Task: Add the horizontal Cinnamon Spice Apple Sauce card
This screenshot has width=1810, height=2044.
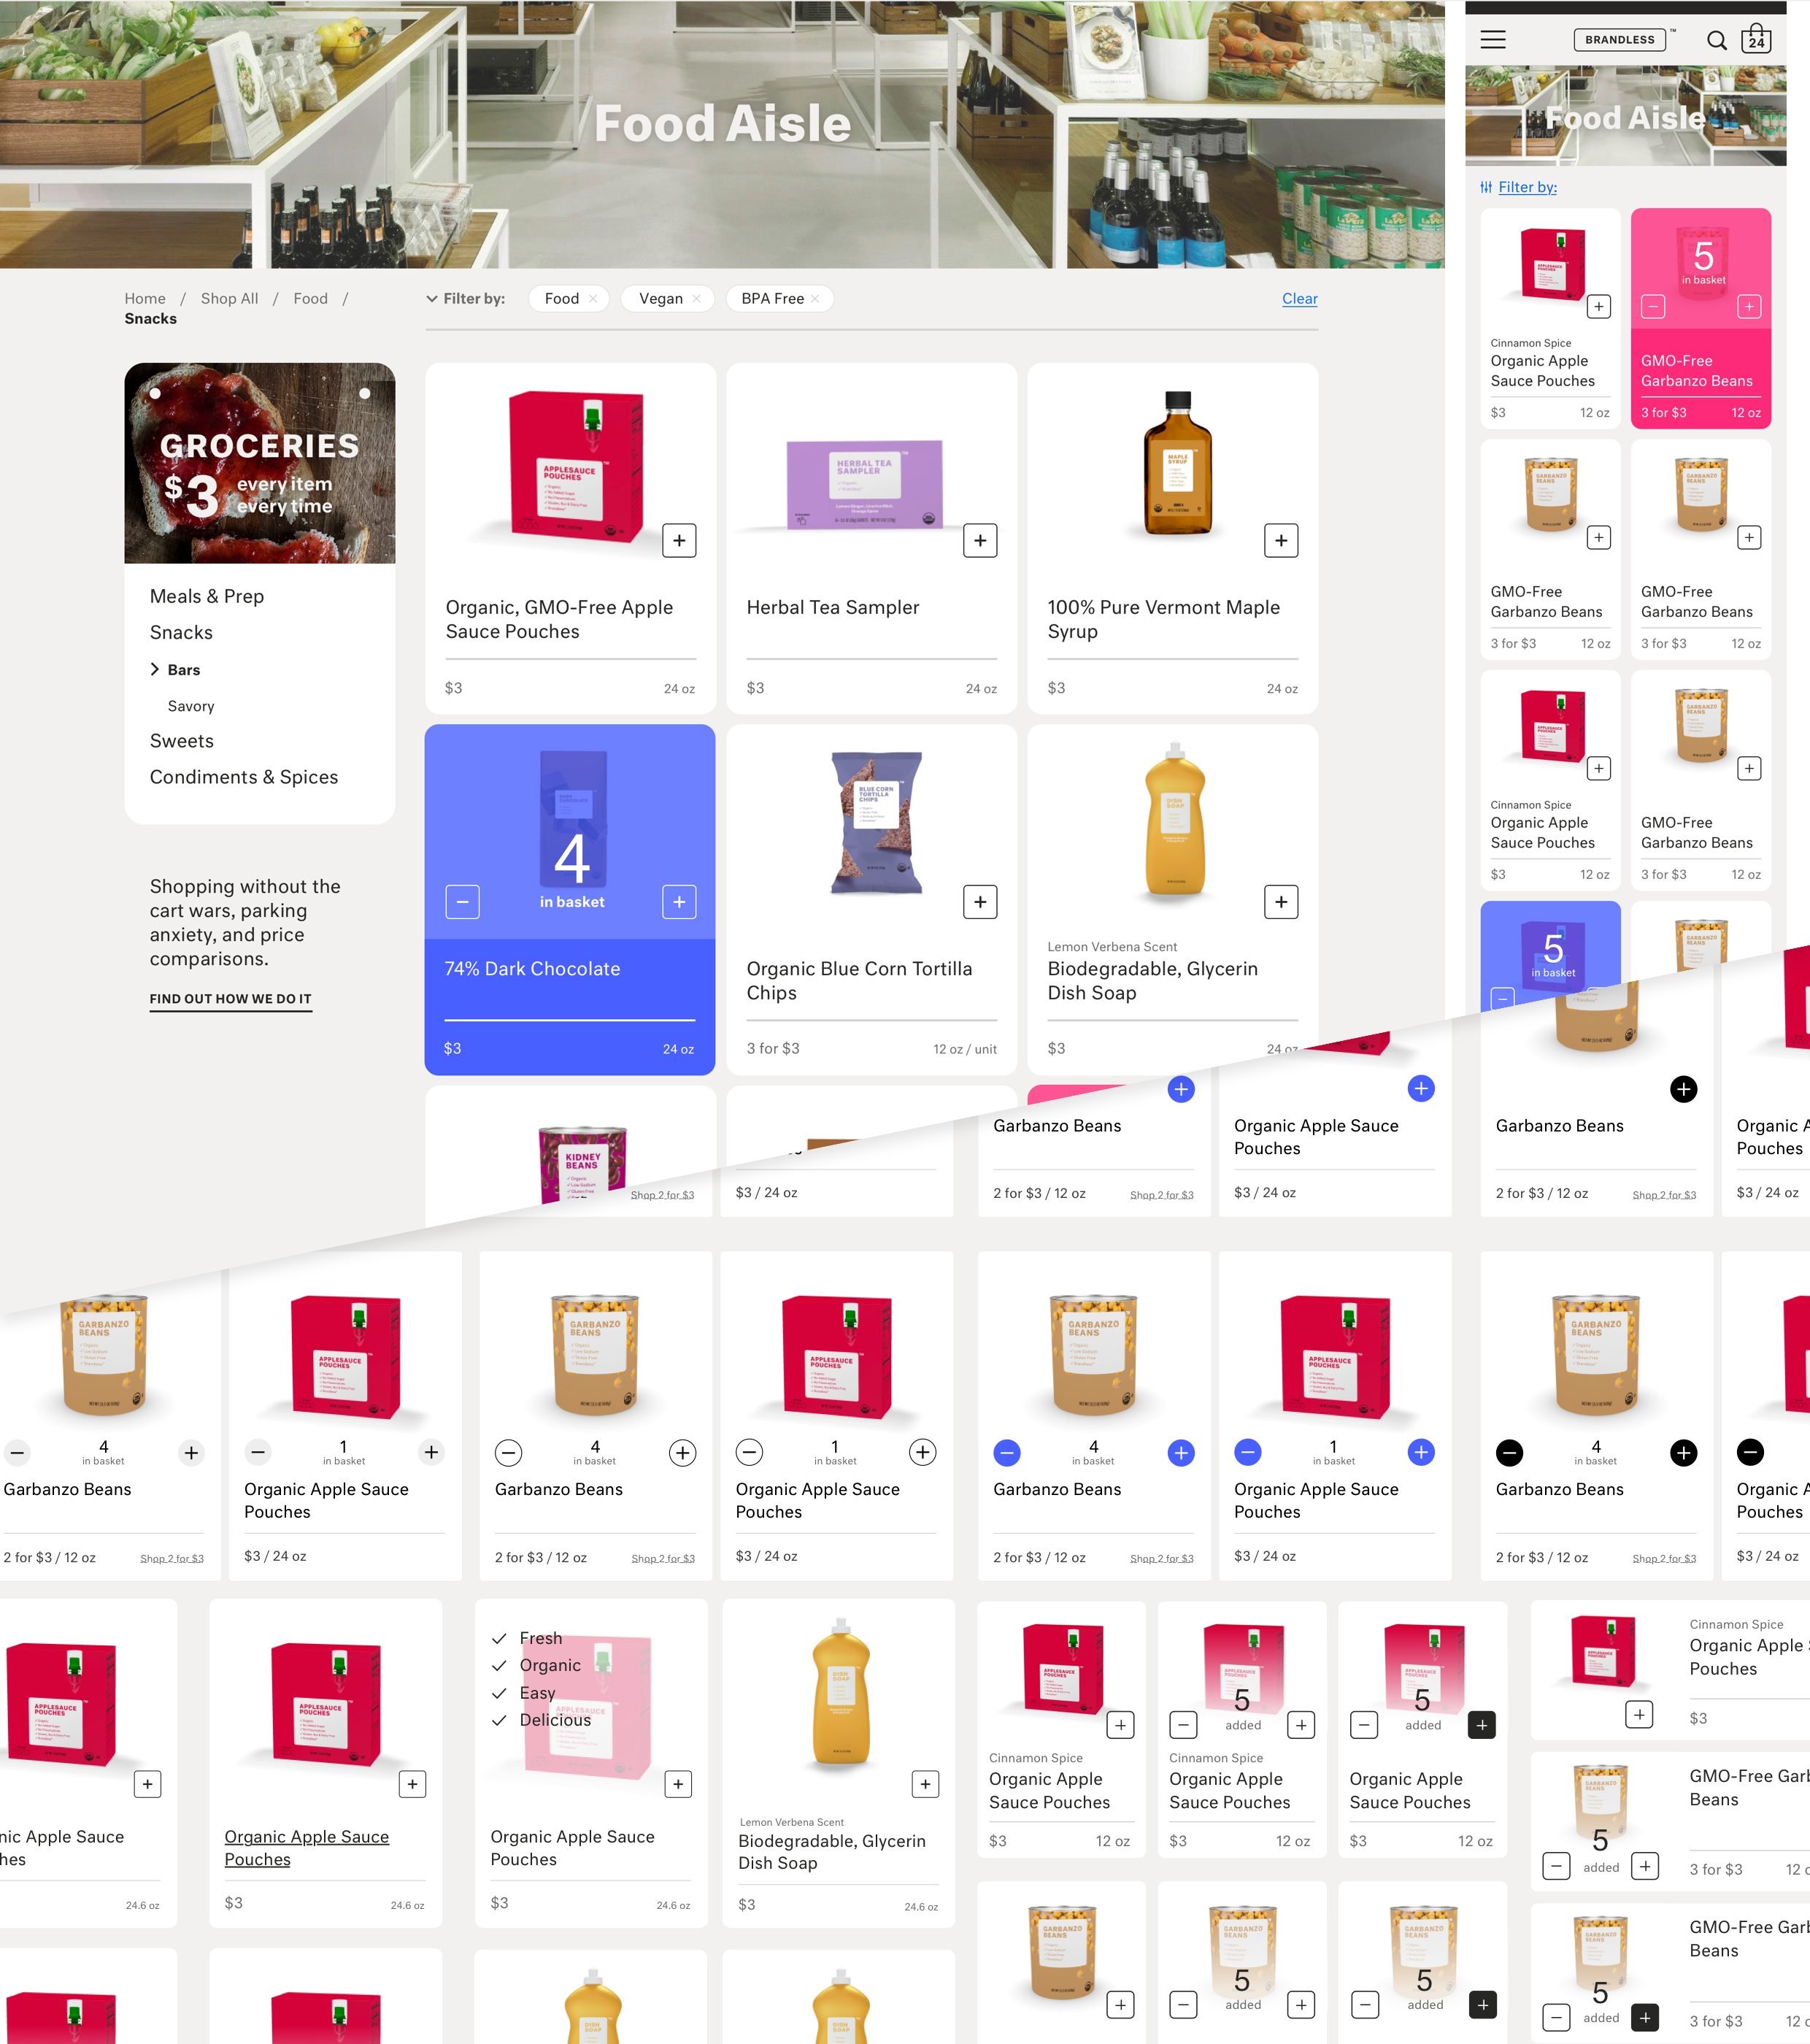Action: coord(1638,1715)
